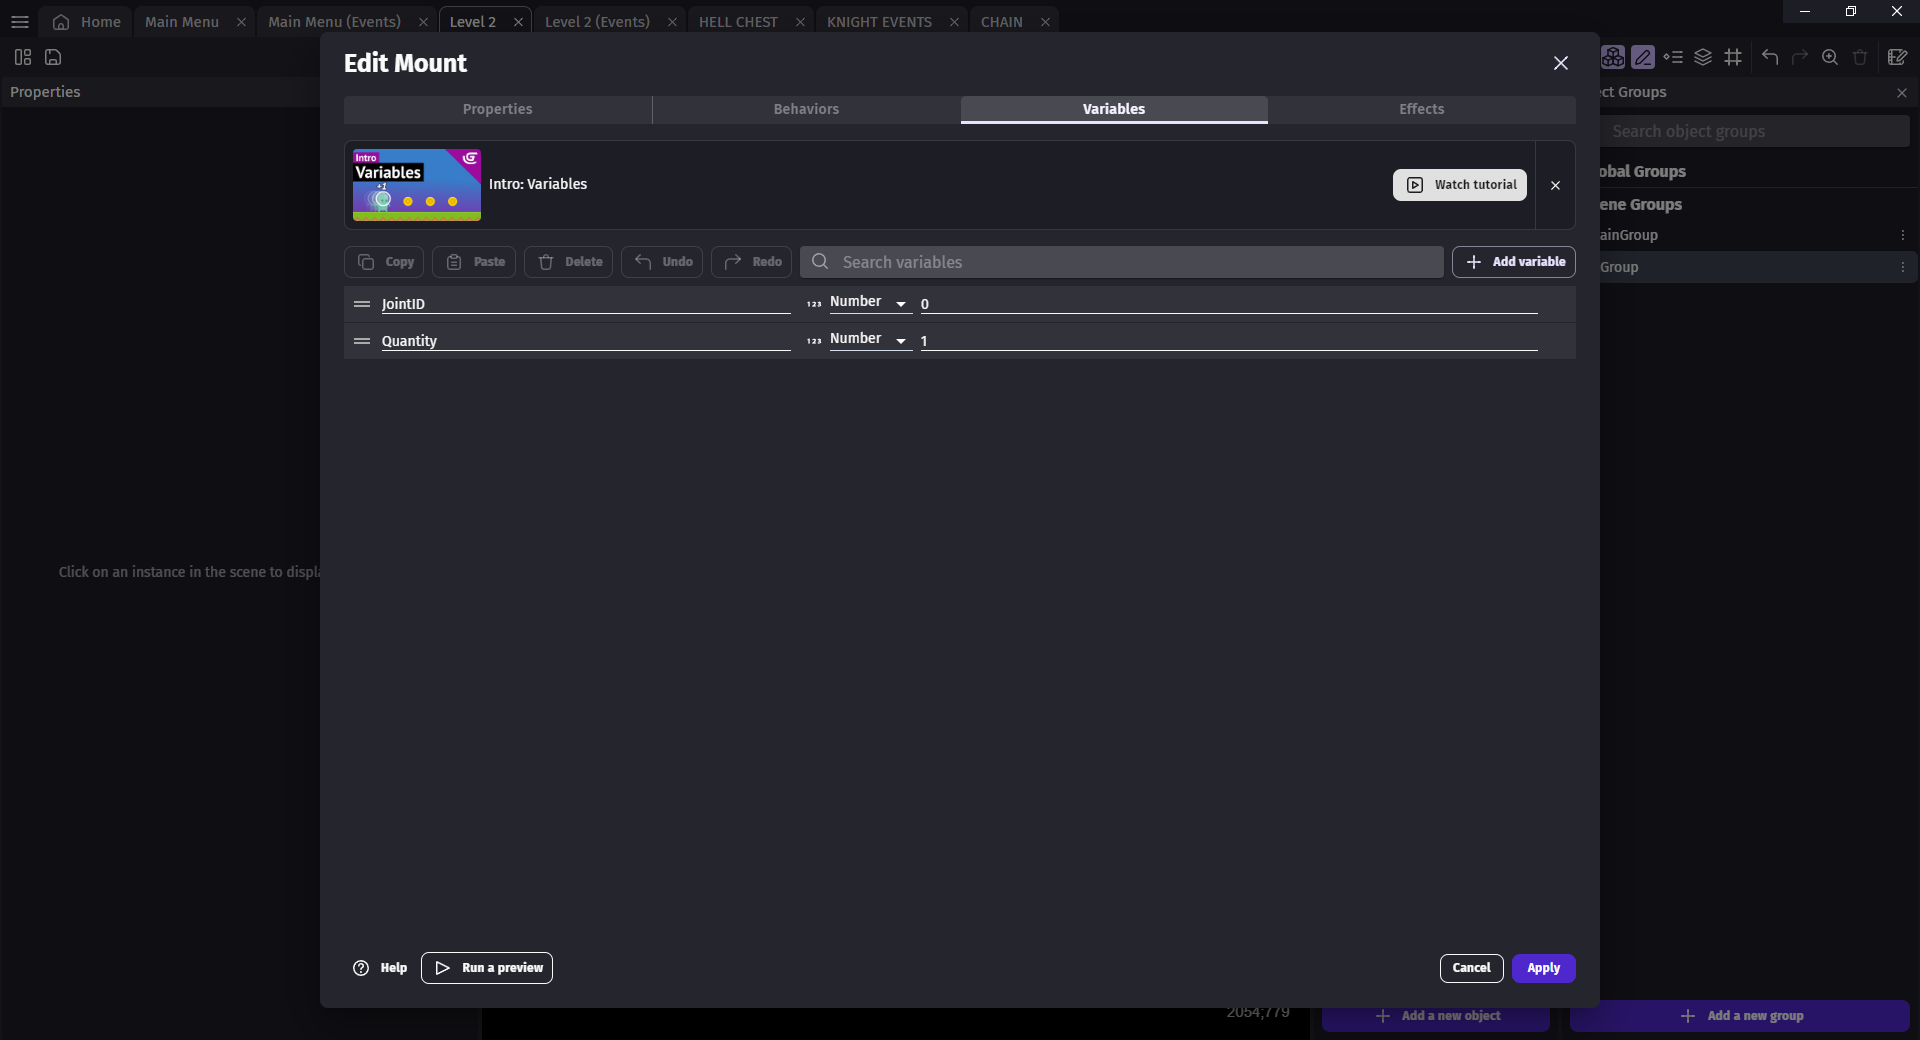Open the objects panel toolbar icon
This screenshot has height=1040, width=1920.
pyautogui.click(x=1613, y=57)
